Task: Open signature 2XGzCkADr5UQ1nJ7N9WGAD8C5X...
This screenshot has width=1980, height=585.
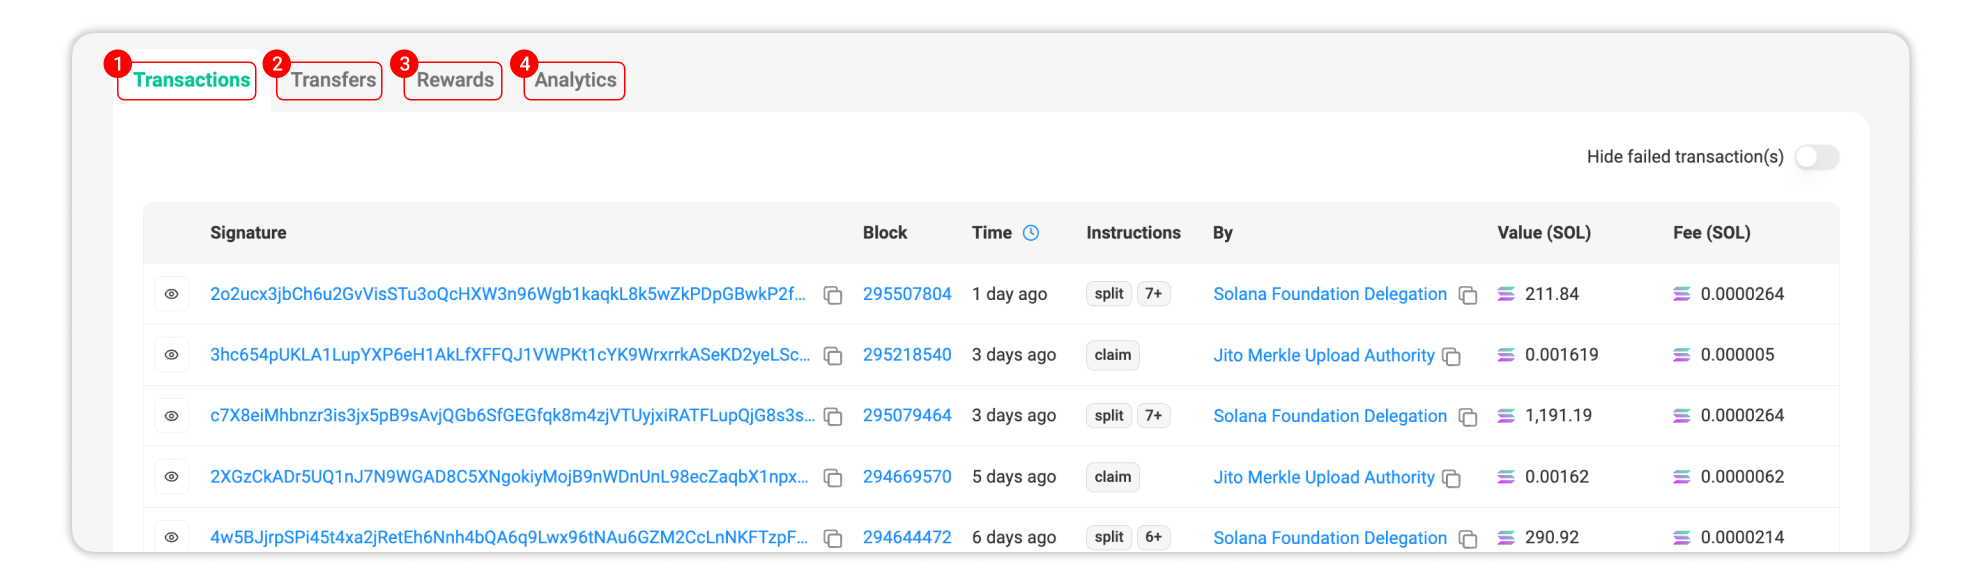Action: [509, 477]
